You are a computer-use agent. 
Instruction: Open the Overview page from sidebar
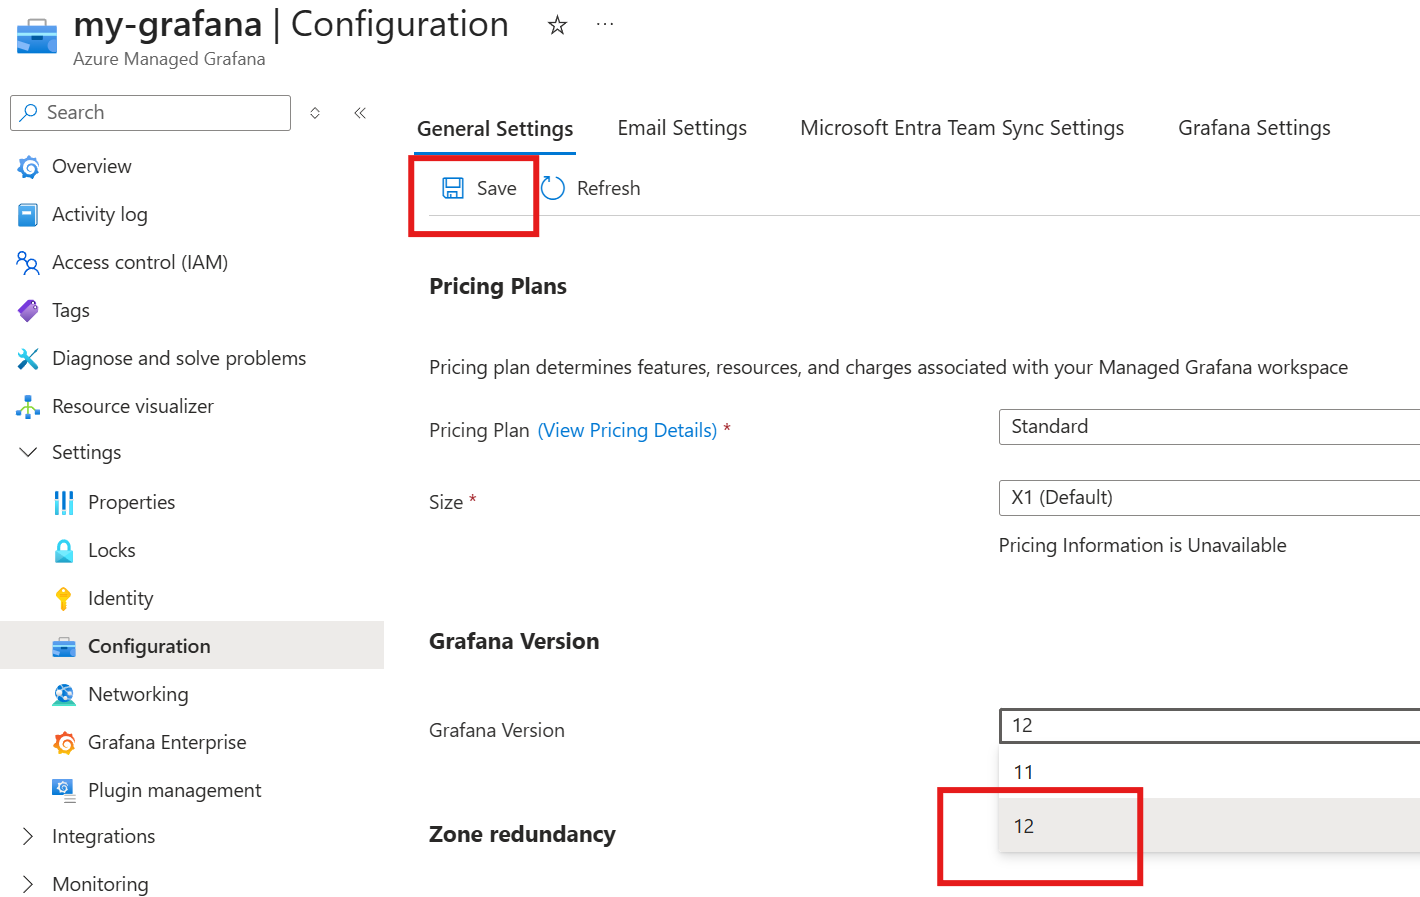[91, 166]
